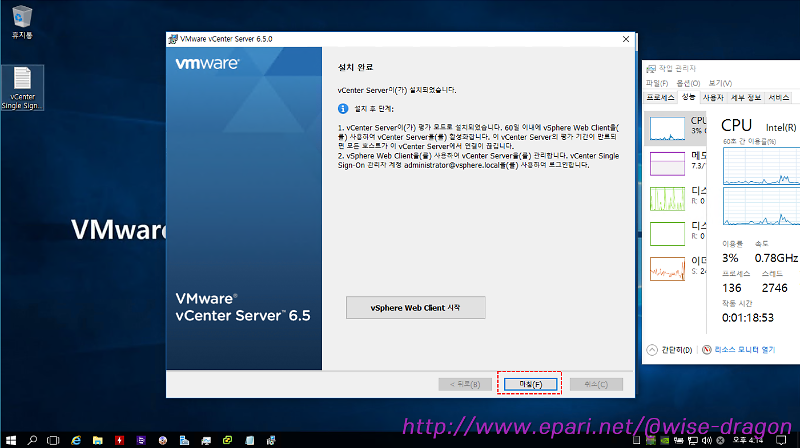The height and width of the screenshot is (448, 800).
Task: Click gray circled X tray icon
Action: tap(720, 440)
